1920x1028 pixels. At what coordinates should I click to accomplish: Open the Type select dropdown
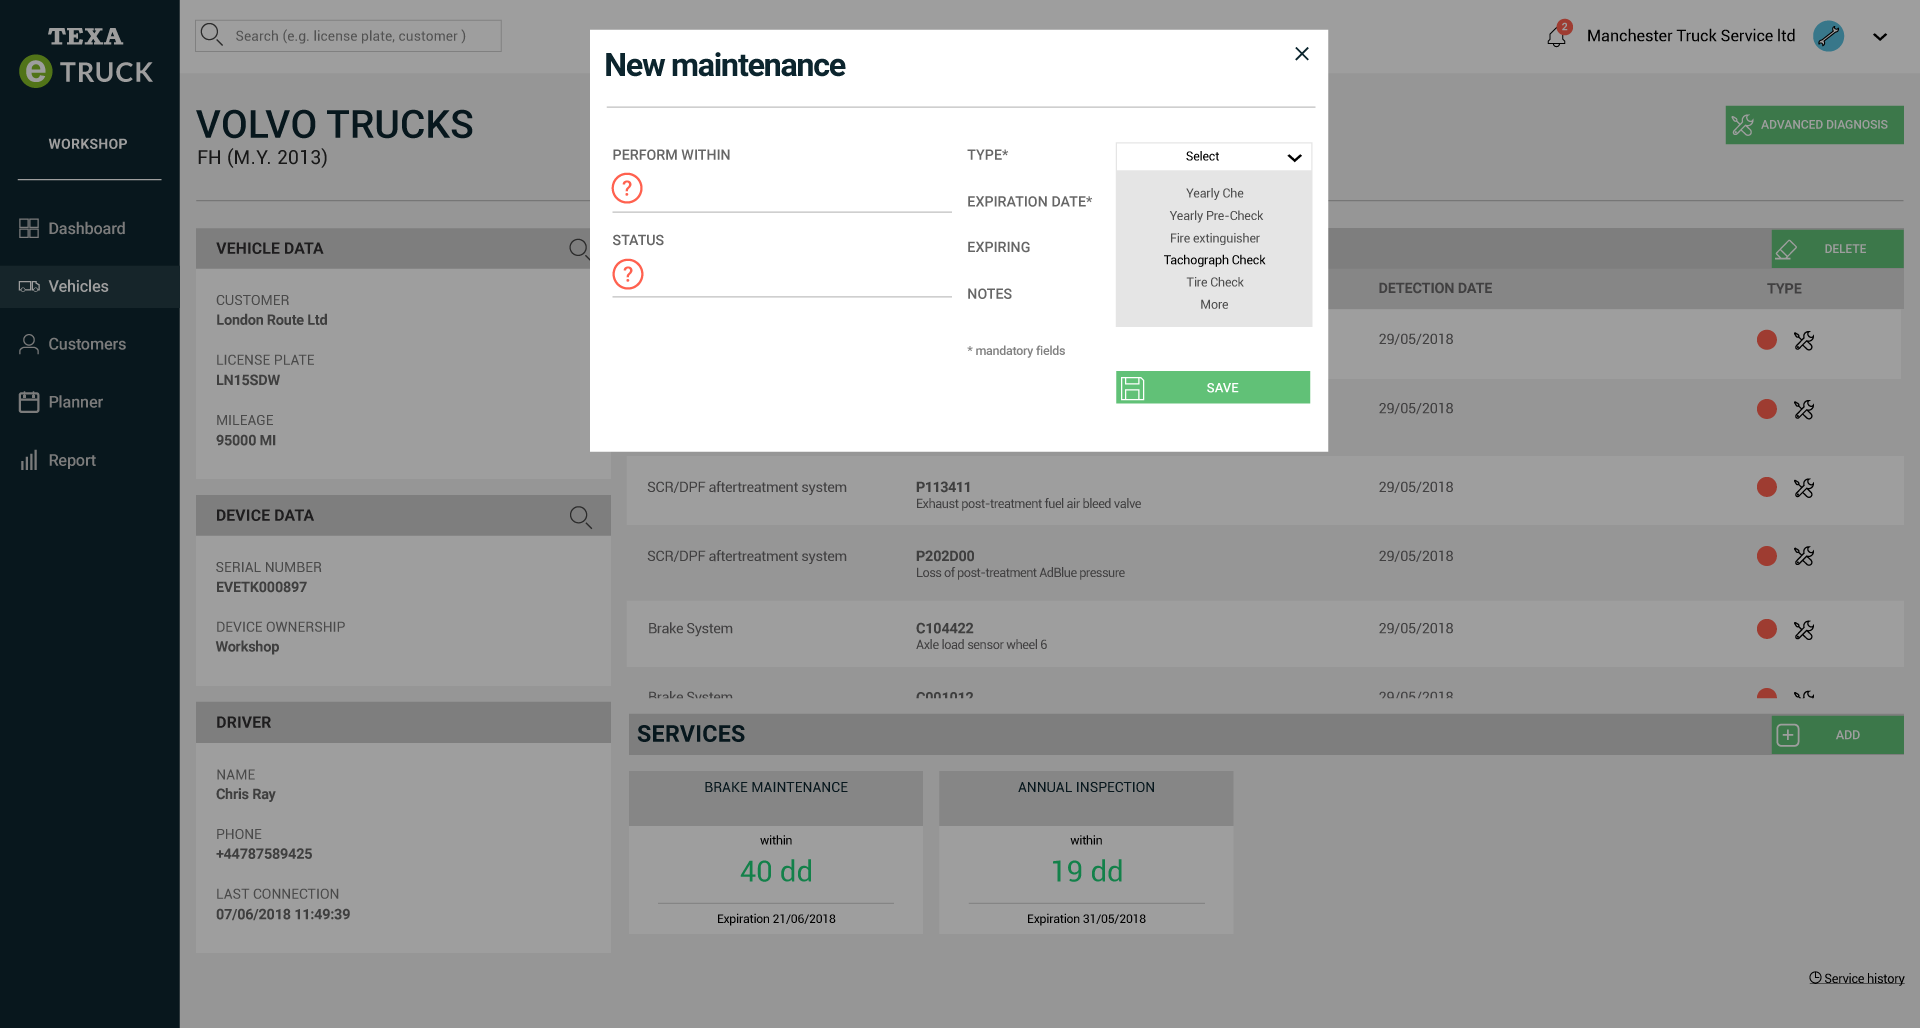pos(1213,157)
